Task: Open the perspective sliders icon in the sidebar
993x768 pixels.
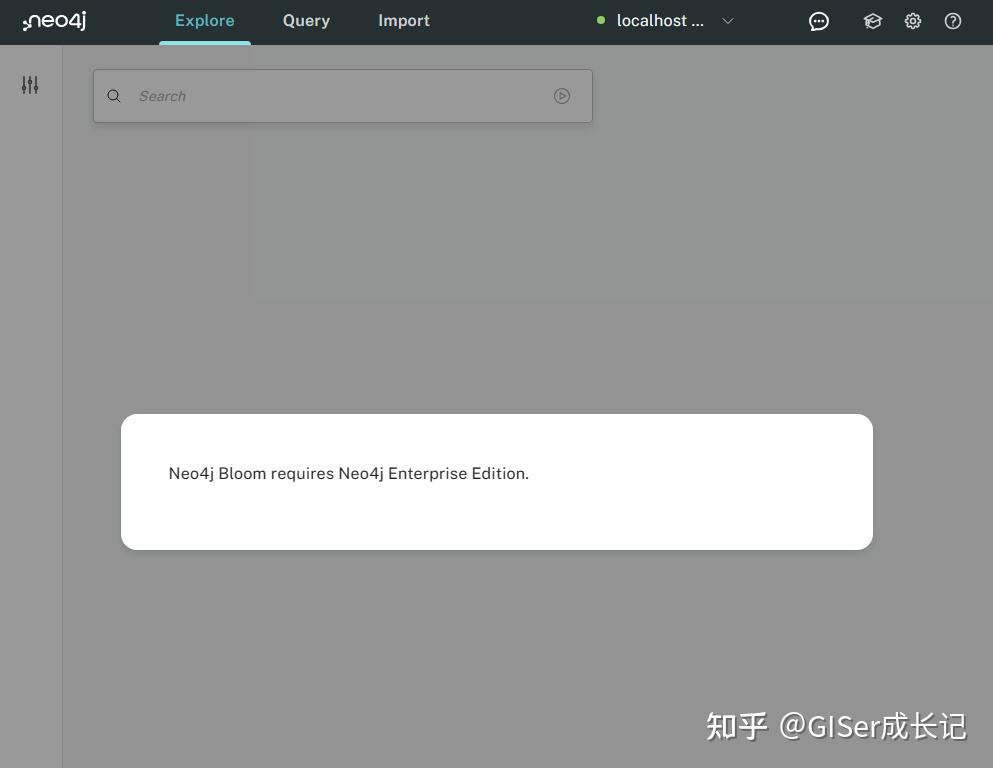Action: pos(30,85)
